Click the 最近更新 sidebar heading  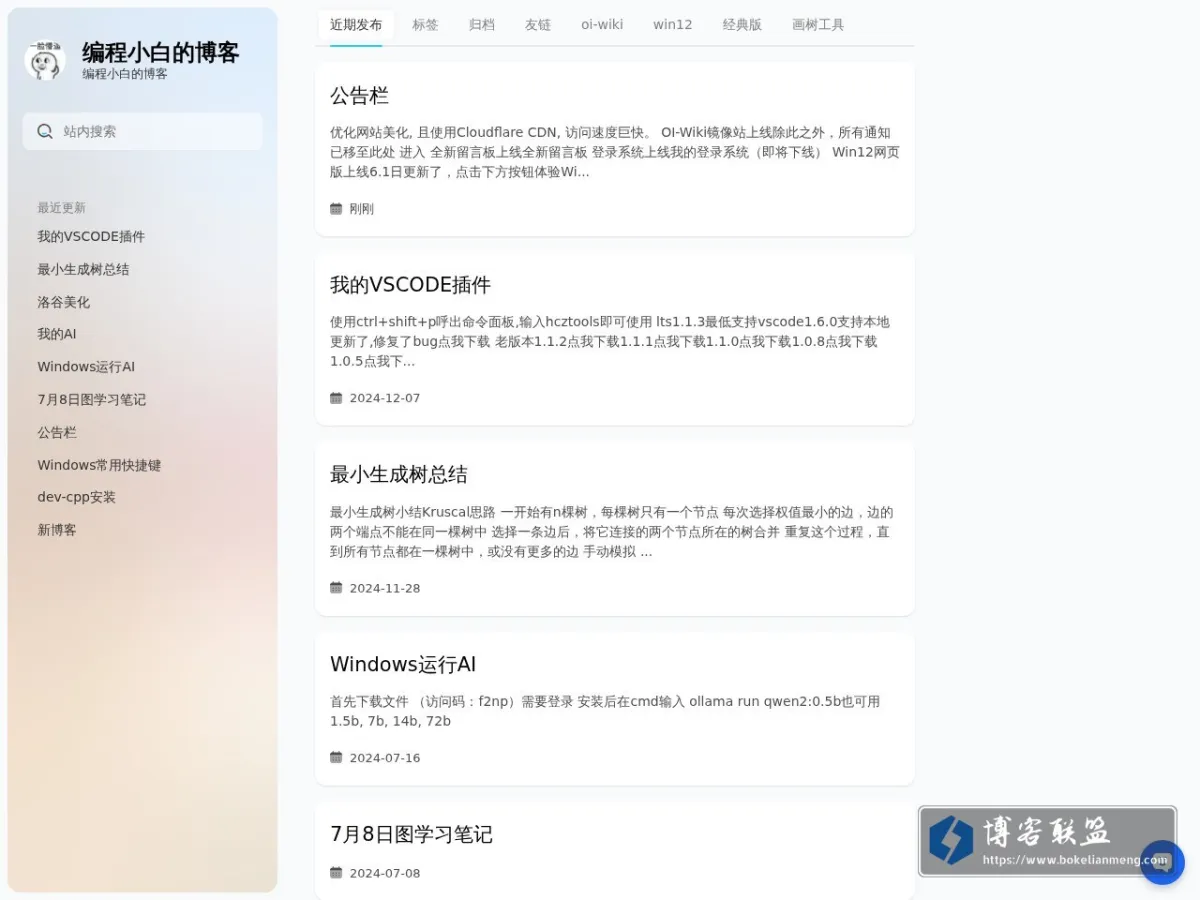pyautogui.click(x=61, y=208)
